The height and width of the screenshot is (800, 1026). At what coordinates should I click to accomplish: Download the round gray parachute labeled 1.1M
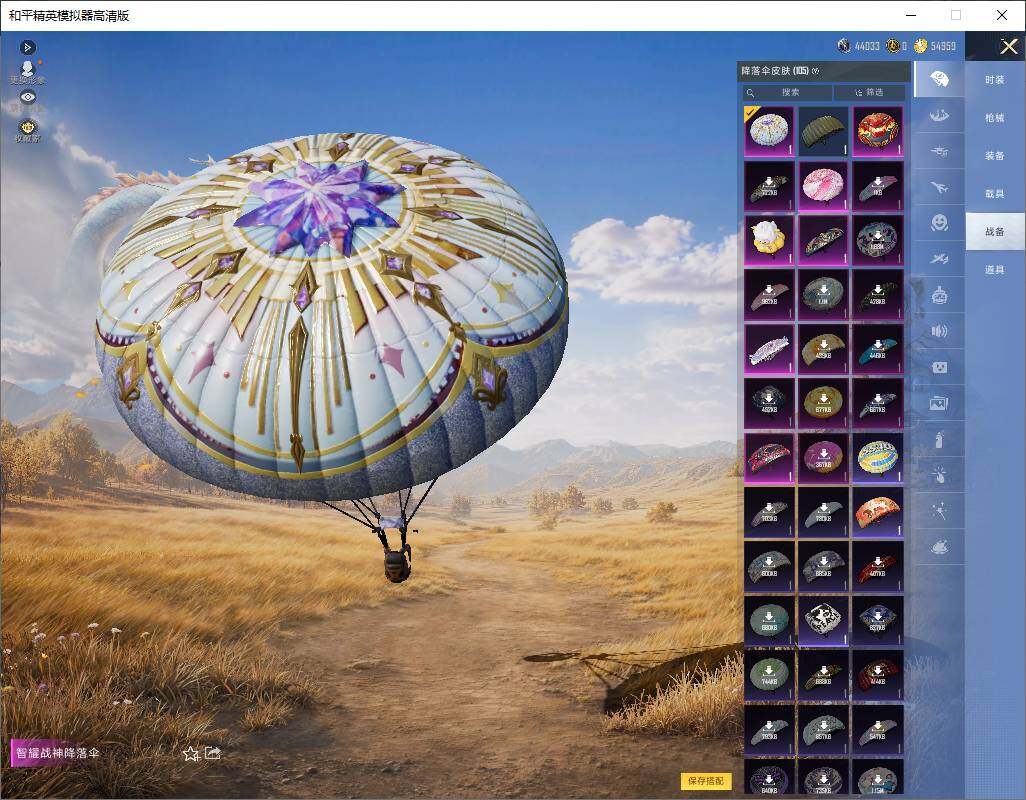pos(823,294)
